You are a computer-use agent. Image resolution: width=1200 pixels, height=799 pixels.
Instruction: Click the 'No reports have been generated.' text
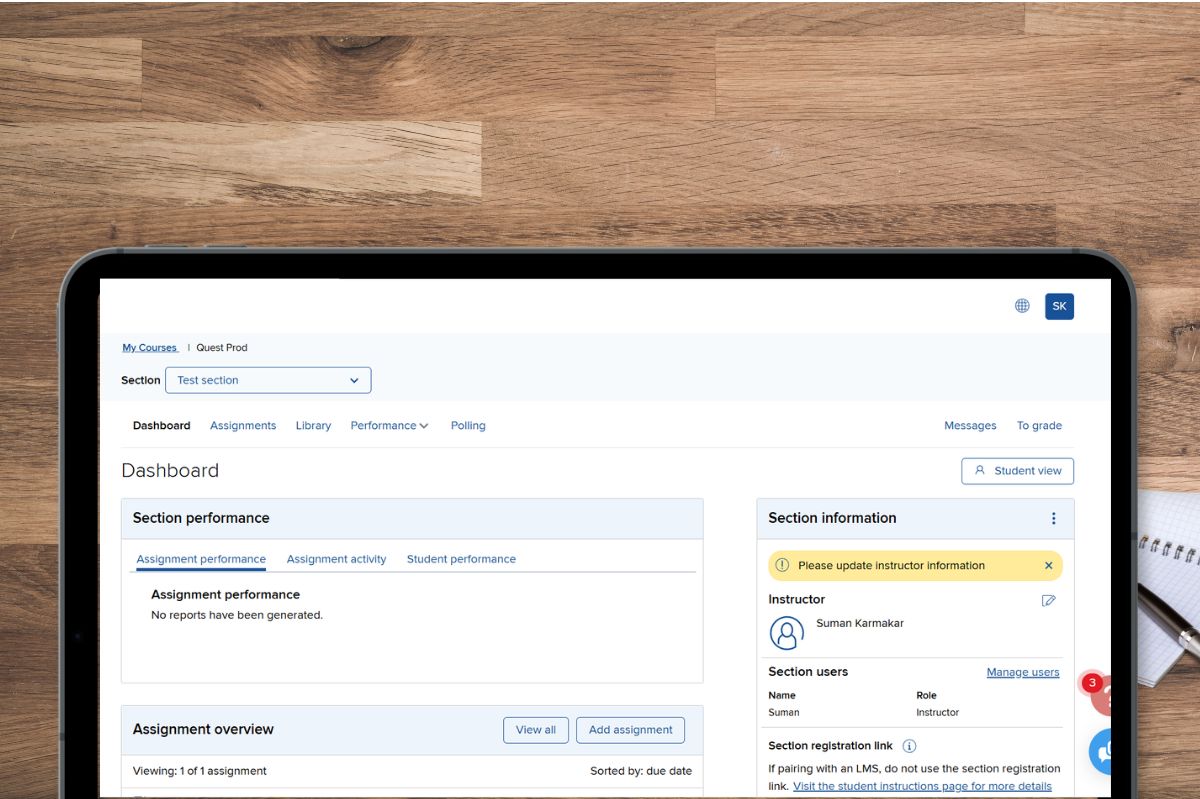(x=237, y=615)
